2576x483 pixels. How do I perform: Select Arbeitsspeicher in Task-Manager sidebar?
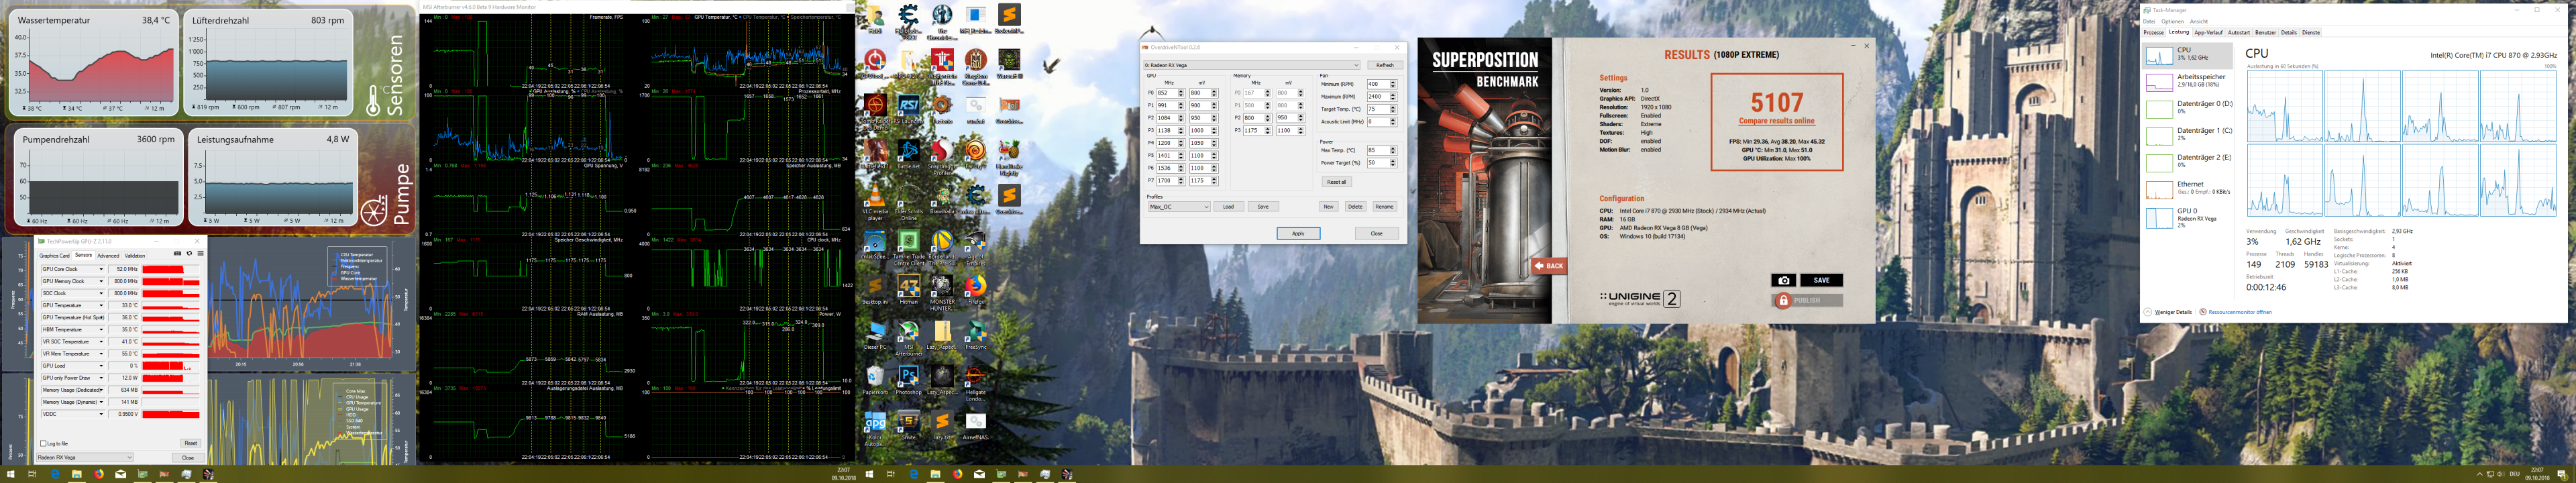coord(2188,82)
